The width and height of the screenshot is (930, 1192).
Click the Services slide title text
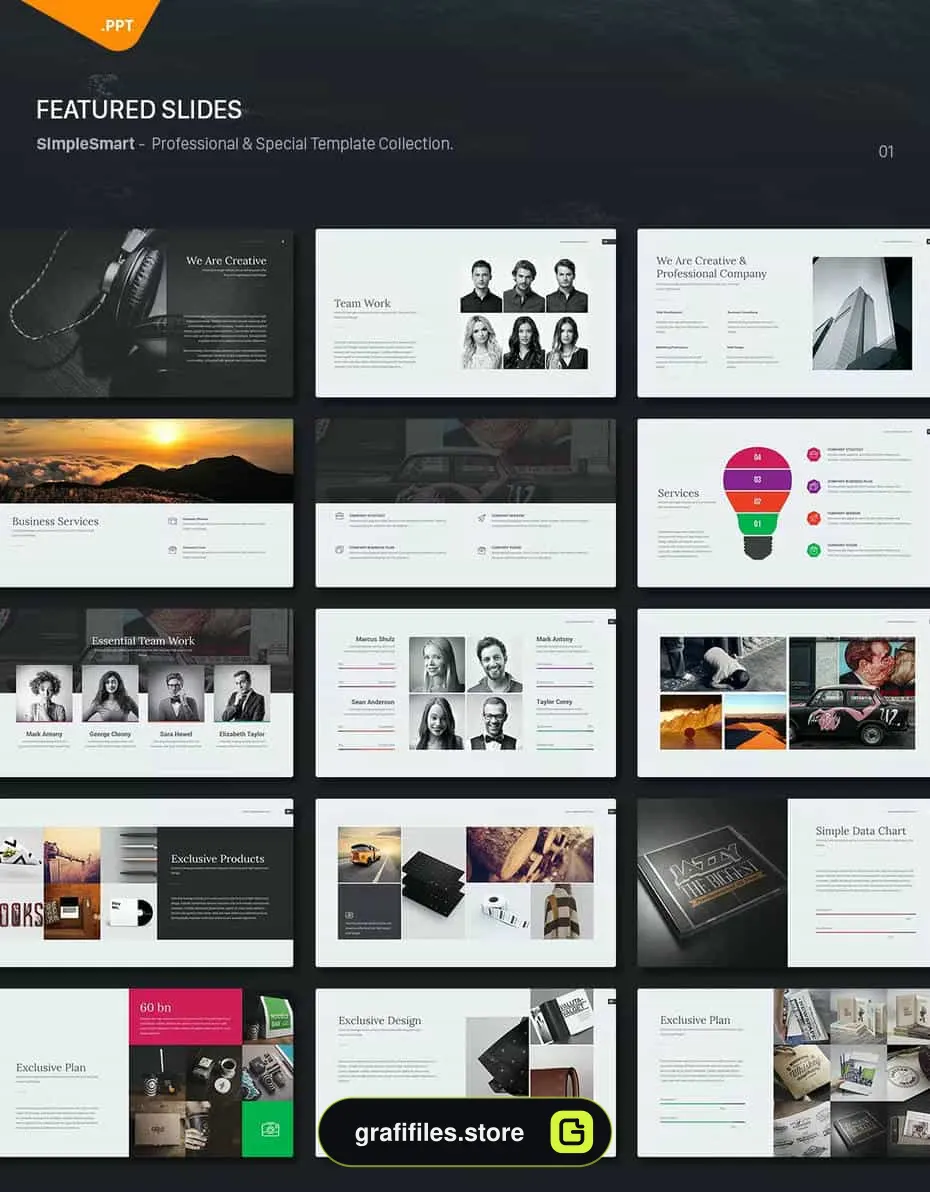click(678, 493)
